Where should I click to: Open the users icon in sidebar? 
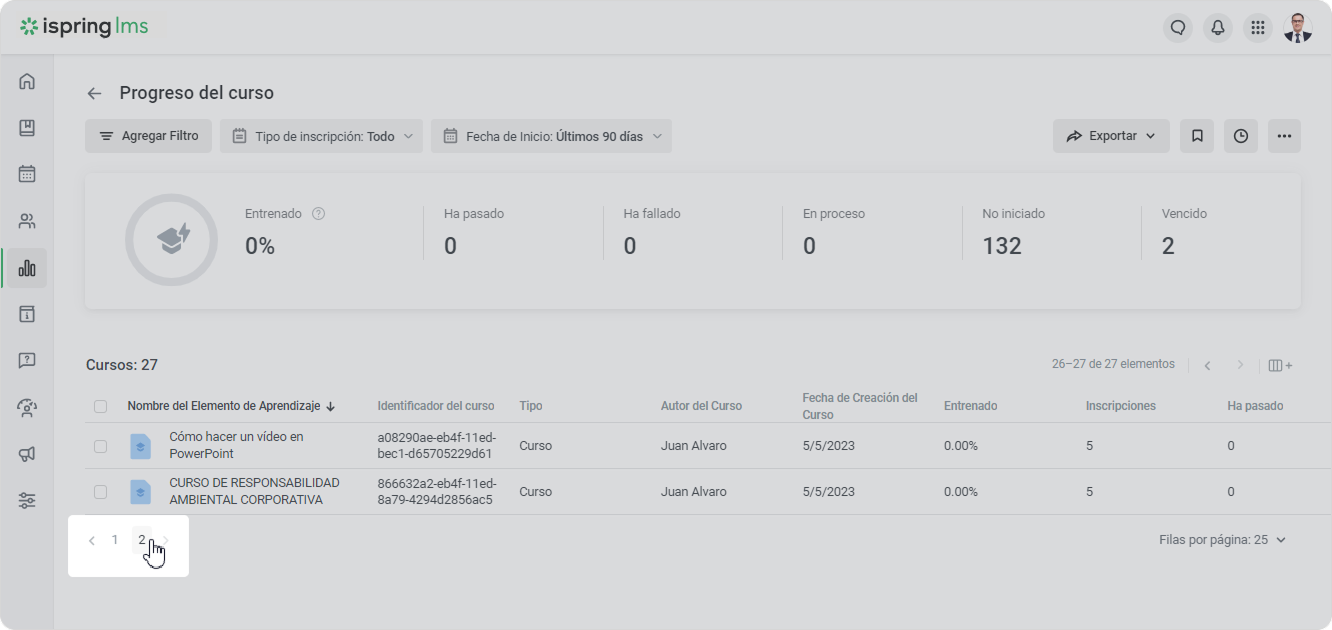tap(27, 221)
